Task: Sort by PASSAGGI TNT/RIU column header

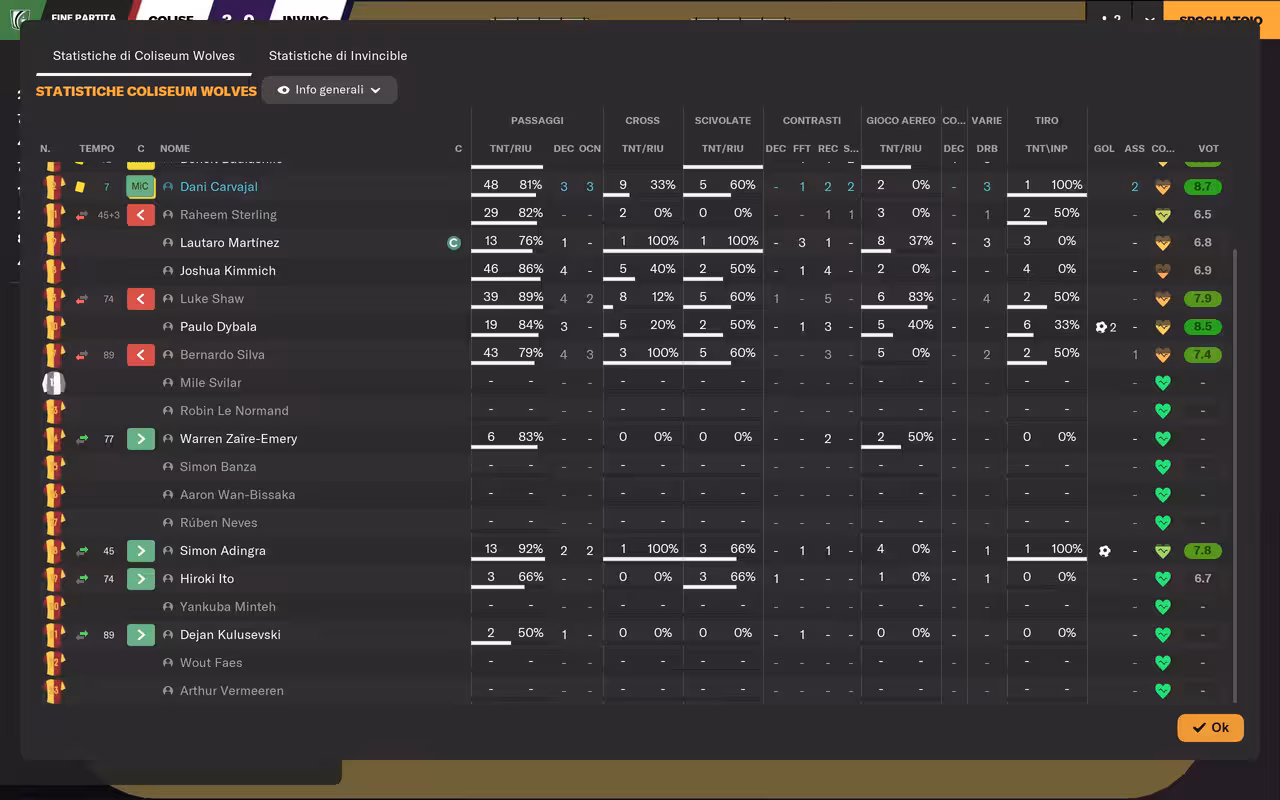Action: (x=510, y=148)
